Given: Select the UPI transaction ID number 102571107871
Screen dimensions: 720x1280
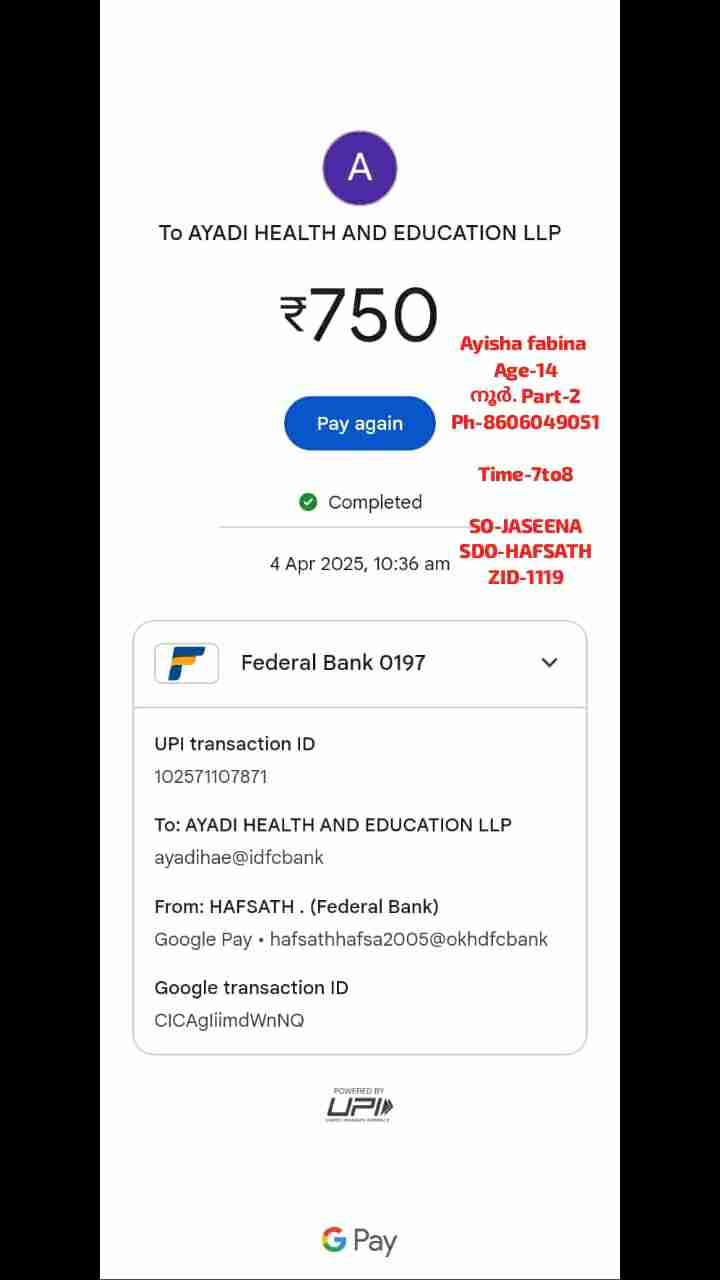Looking at the screenshot, I should [x=211, y=776].
